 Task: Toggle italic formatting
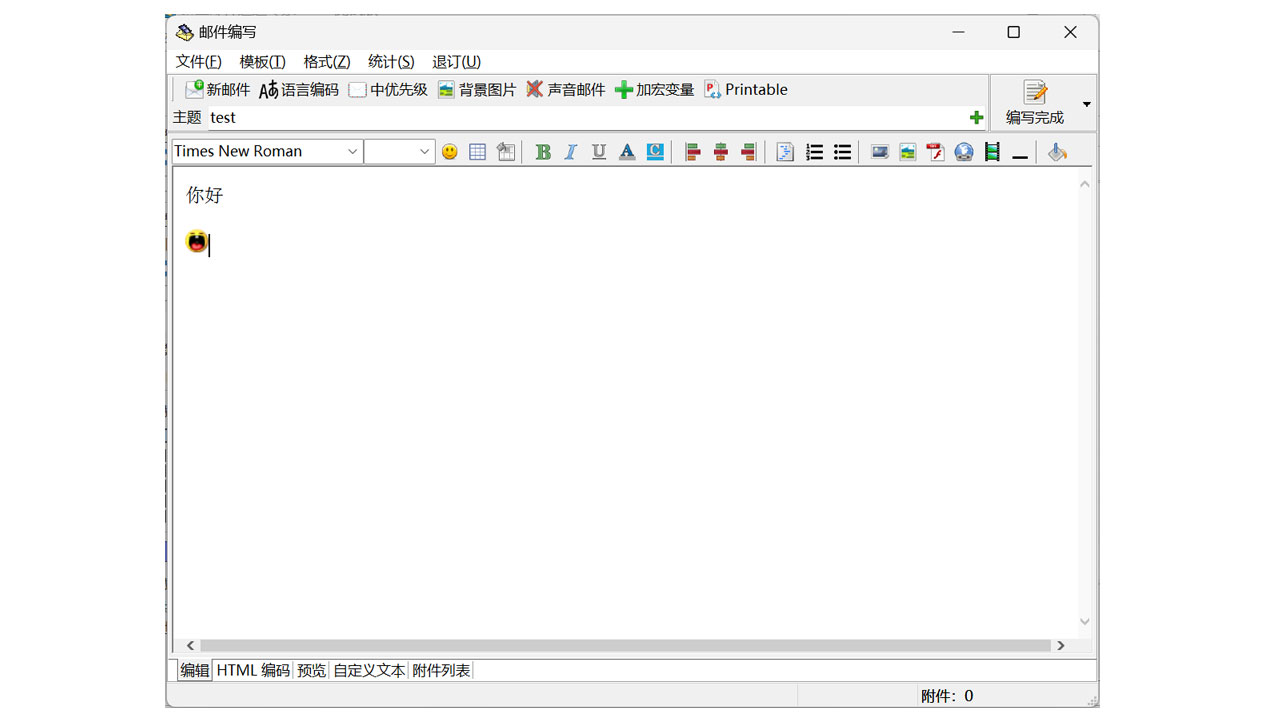pyautogui.click(x=571, y=151)
